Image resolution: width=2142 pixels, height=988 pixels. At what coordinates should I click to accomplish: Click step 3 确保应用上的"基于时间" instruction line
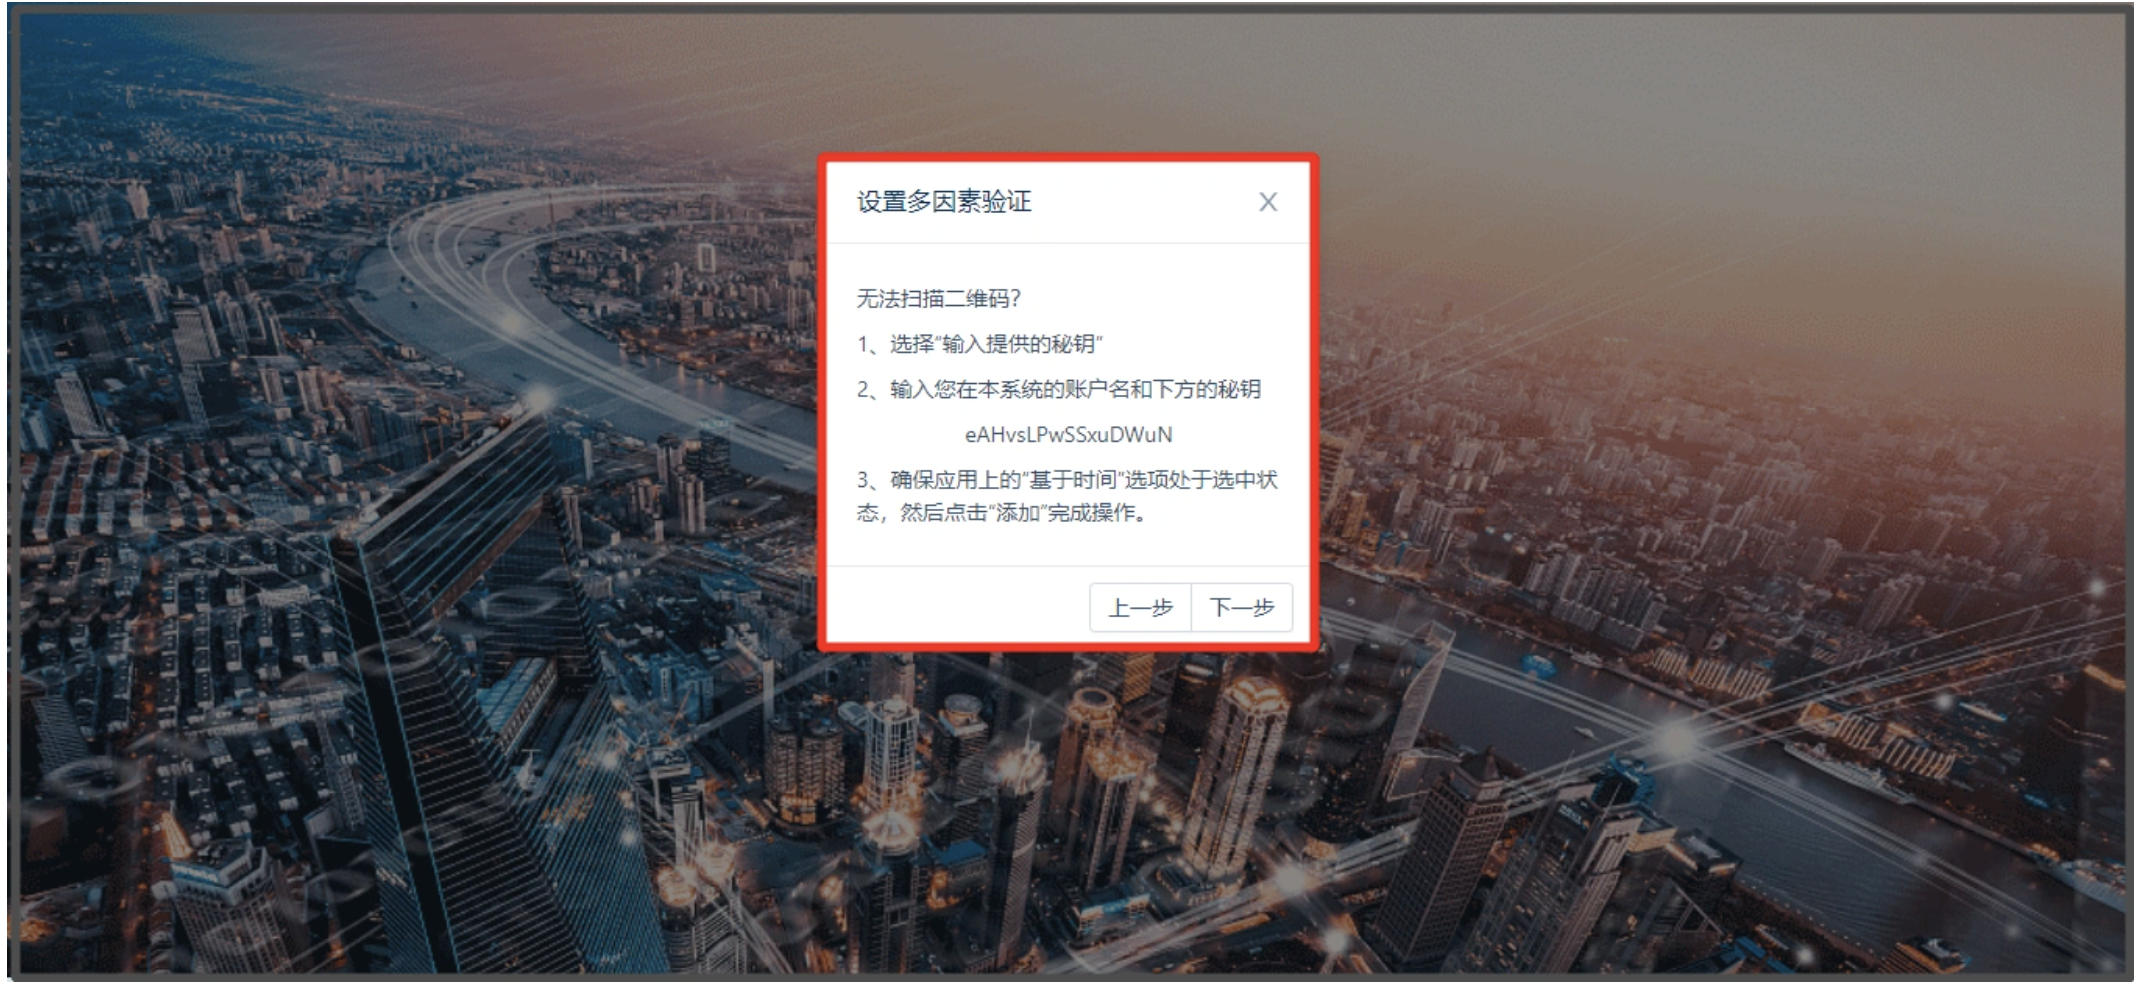coord(1067,480)
